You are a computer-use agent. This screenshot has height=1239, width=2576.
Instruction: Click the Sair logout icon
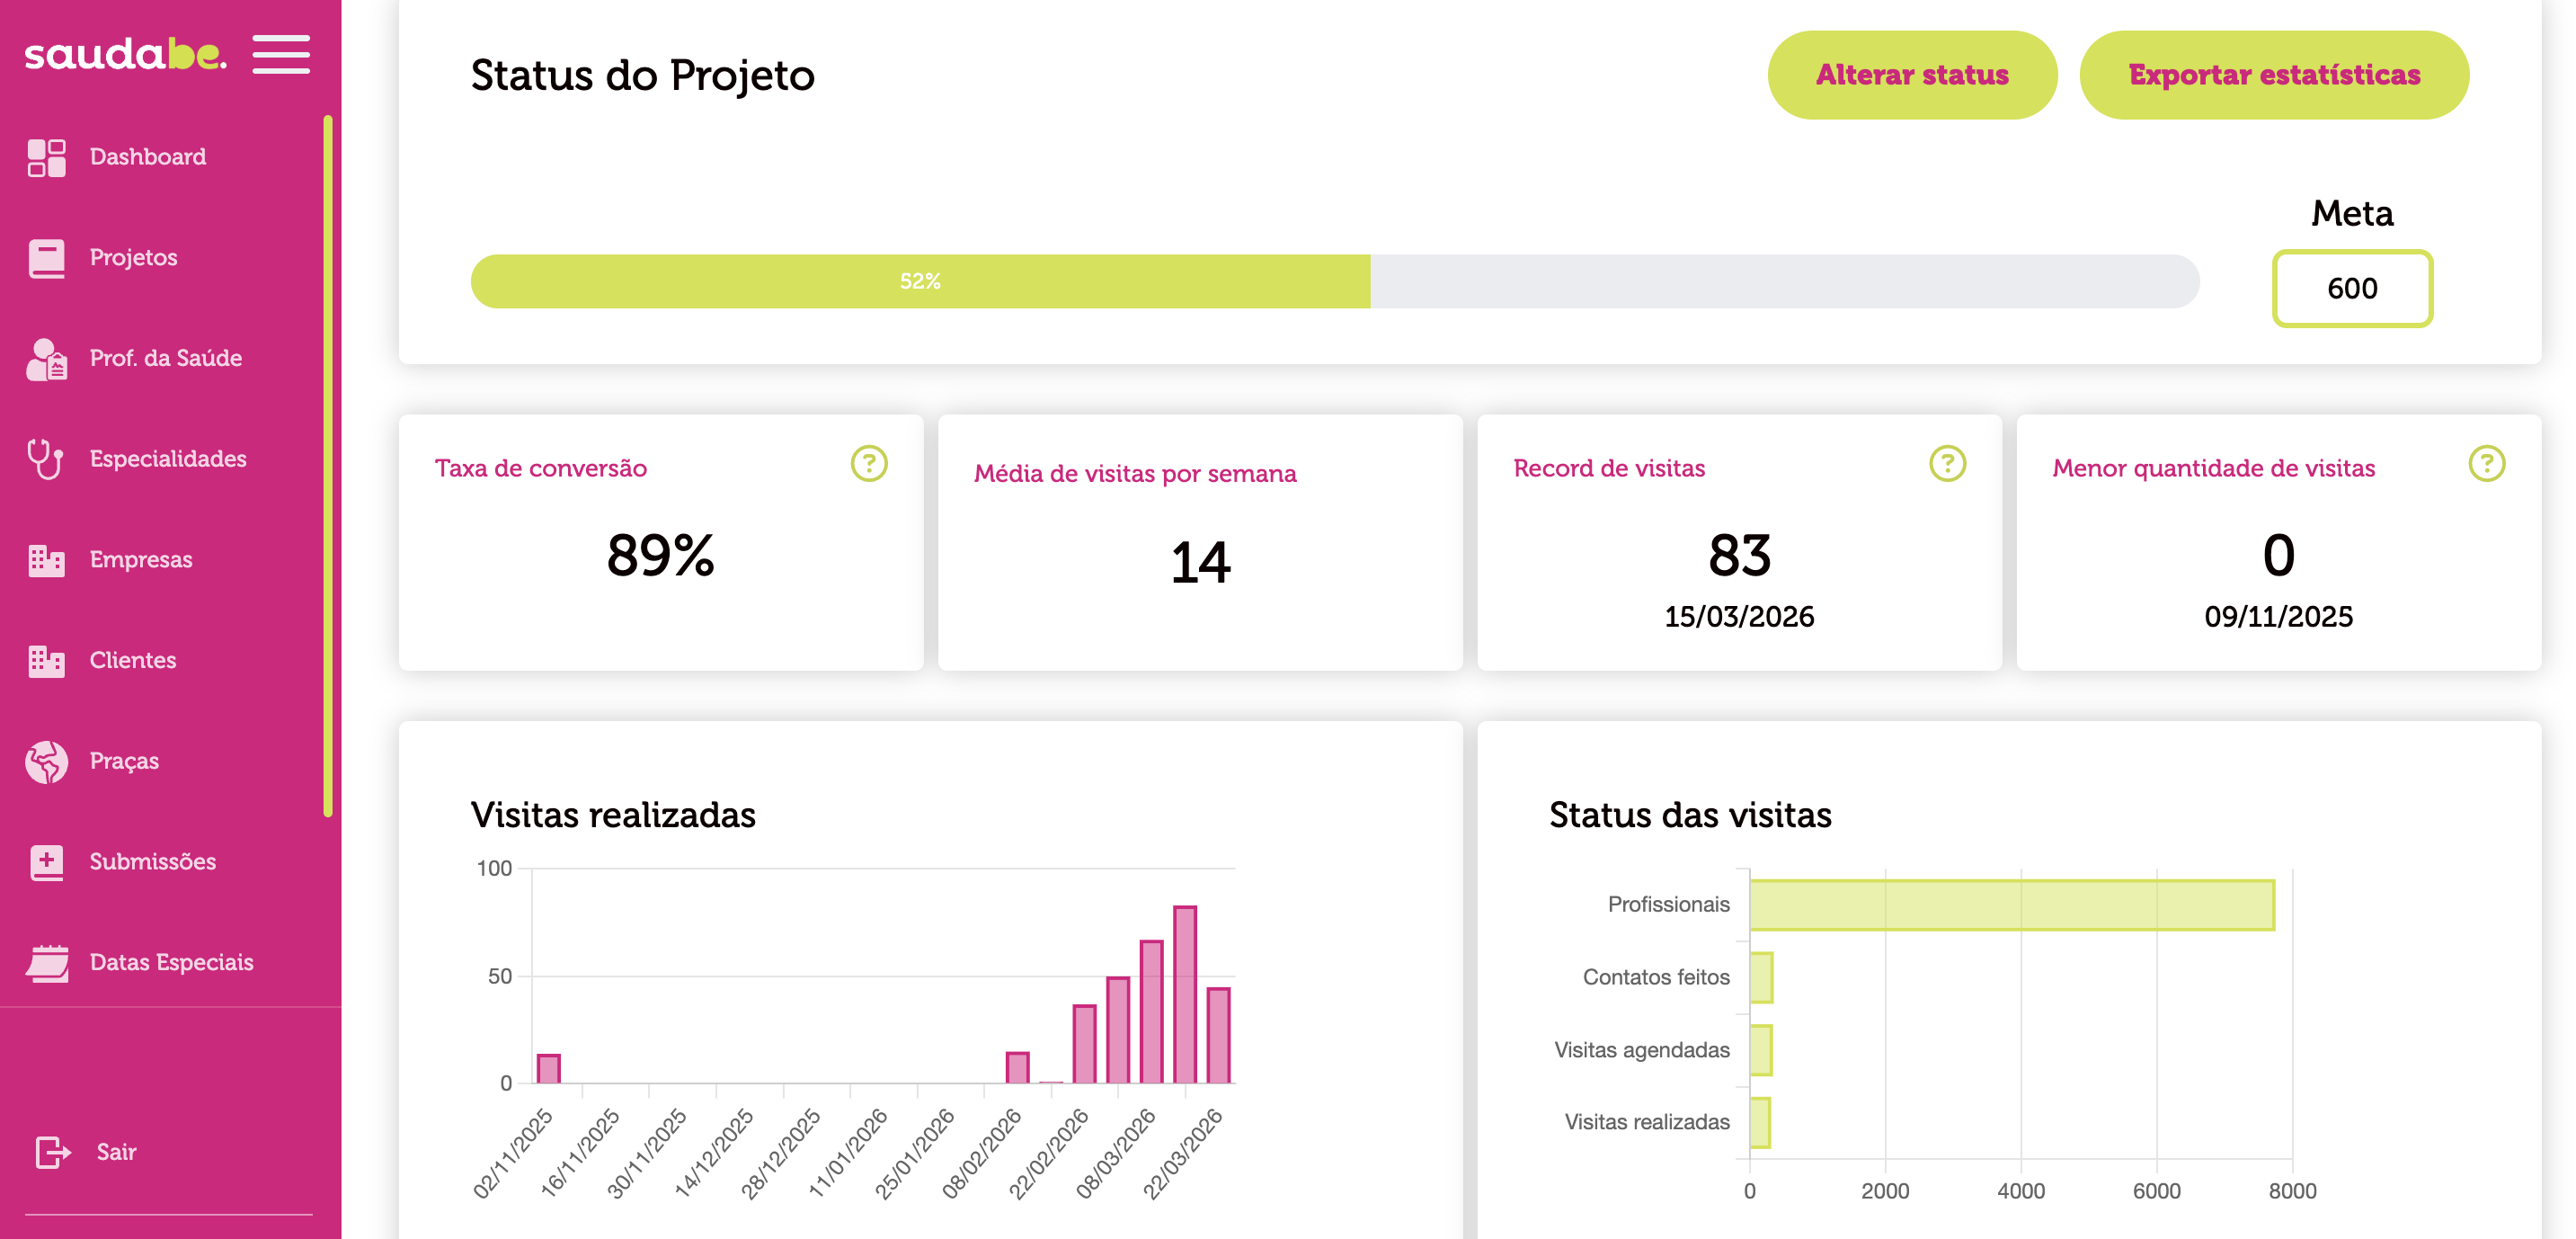pos(52,1152)
